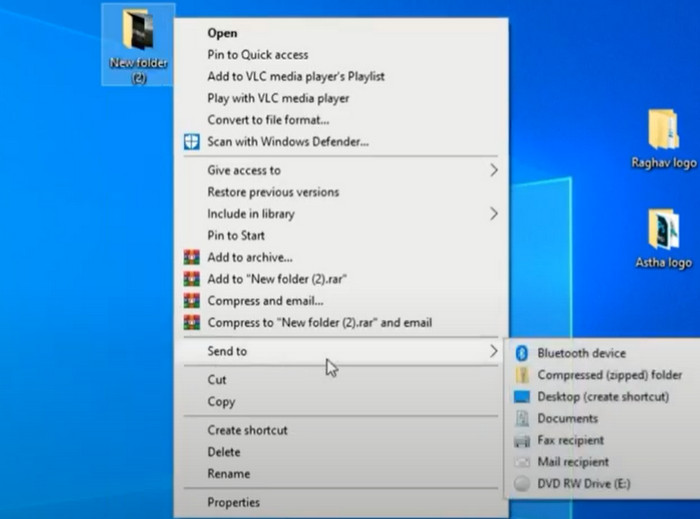This screenshot has height=519, width=700.
Task: Select Add to VLC media player's Playlist
Action: click(x=341, y=76)
